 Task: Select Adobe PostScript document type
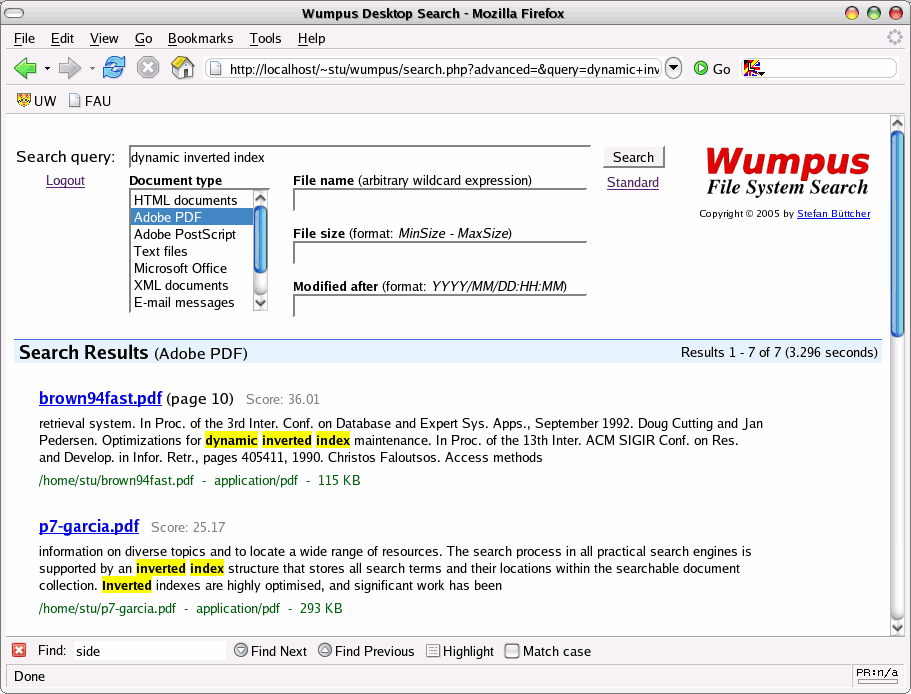coord(185,234)
